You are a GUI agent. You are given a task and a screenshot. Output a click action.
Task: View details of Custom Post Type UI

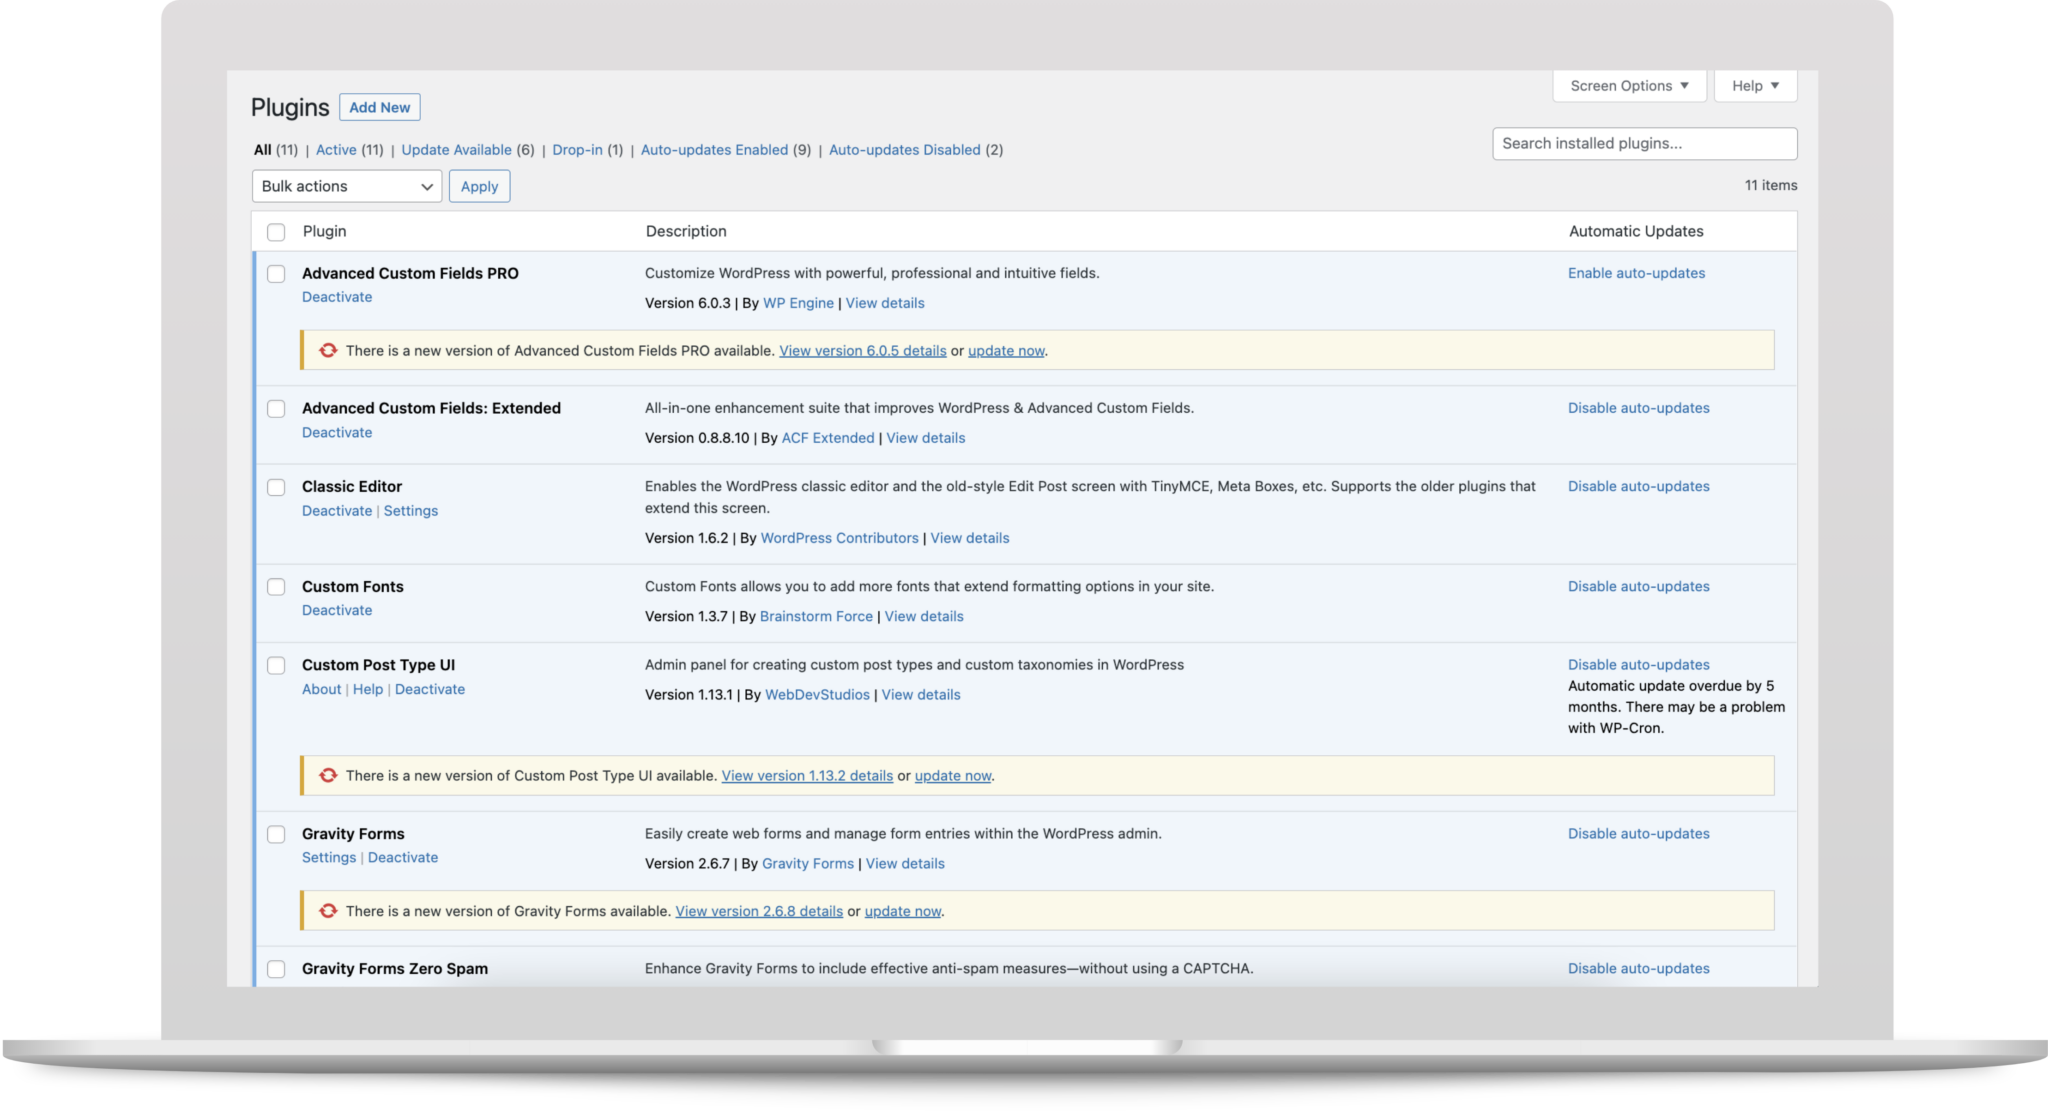pos(921,694)
